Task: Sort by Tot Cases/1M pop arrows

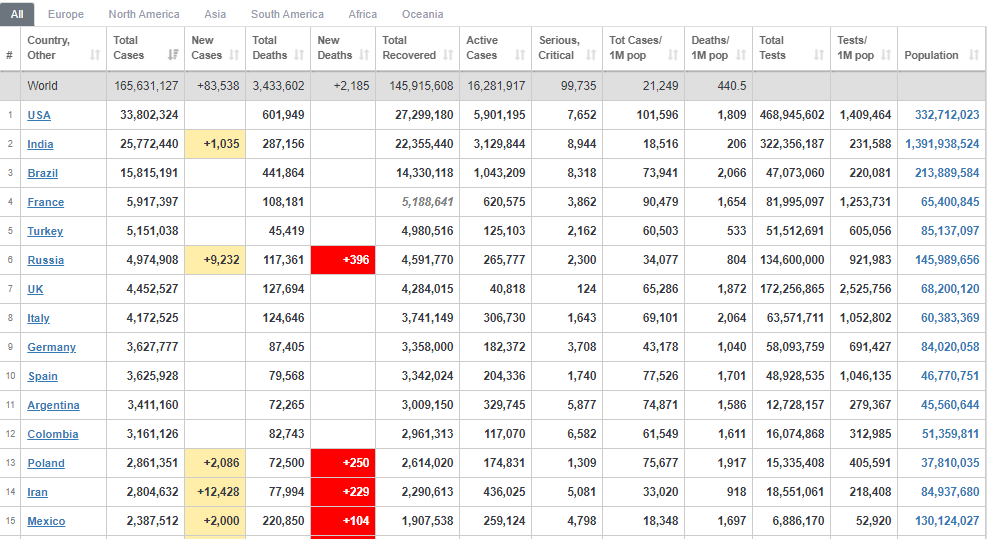Action: (673, 55)
